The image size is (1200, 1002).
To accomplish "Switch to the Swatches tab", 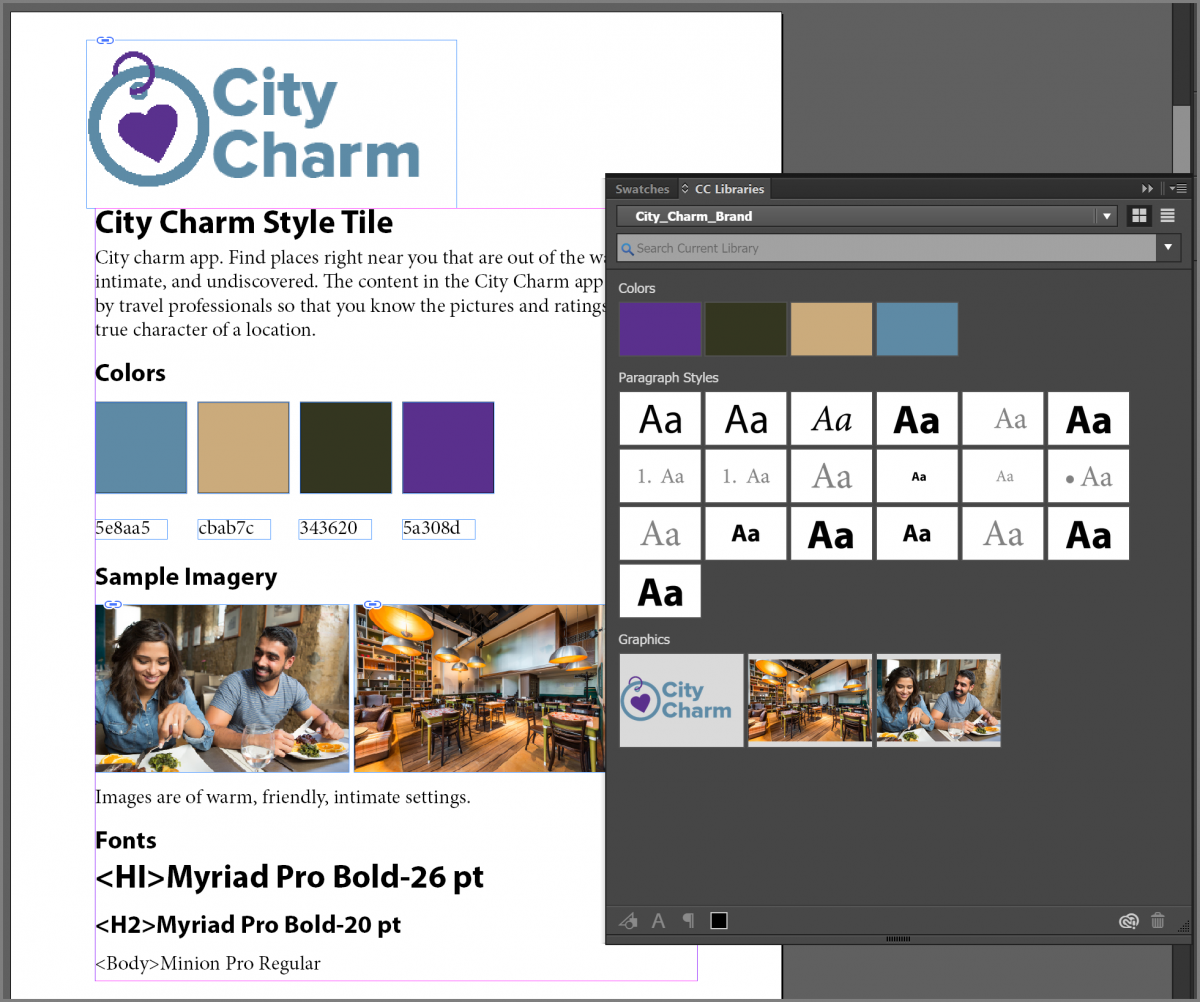I will (x=642, y=189).
